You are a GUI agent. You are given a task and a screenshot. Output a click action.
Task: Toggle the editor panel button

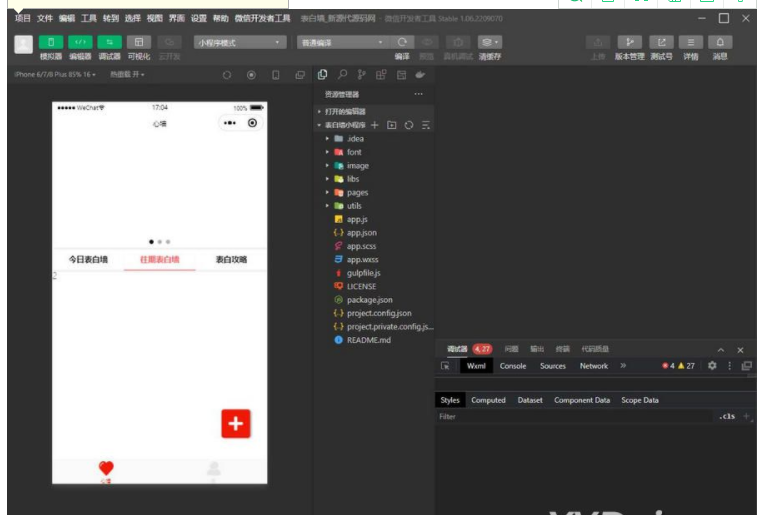tap(80, 42)
